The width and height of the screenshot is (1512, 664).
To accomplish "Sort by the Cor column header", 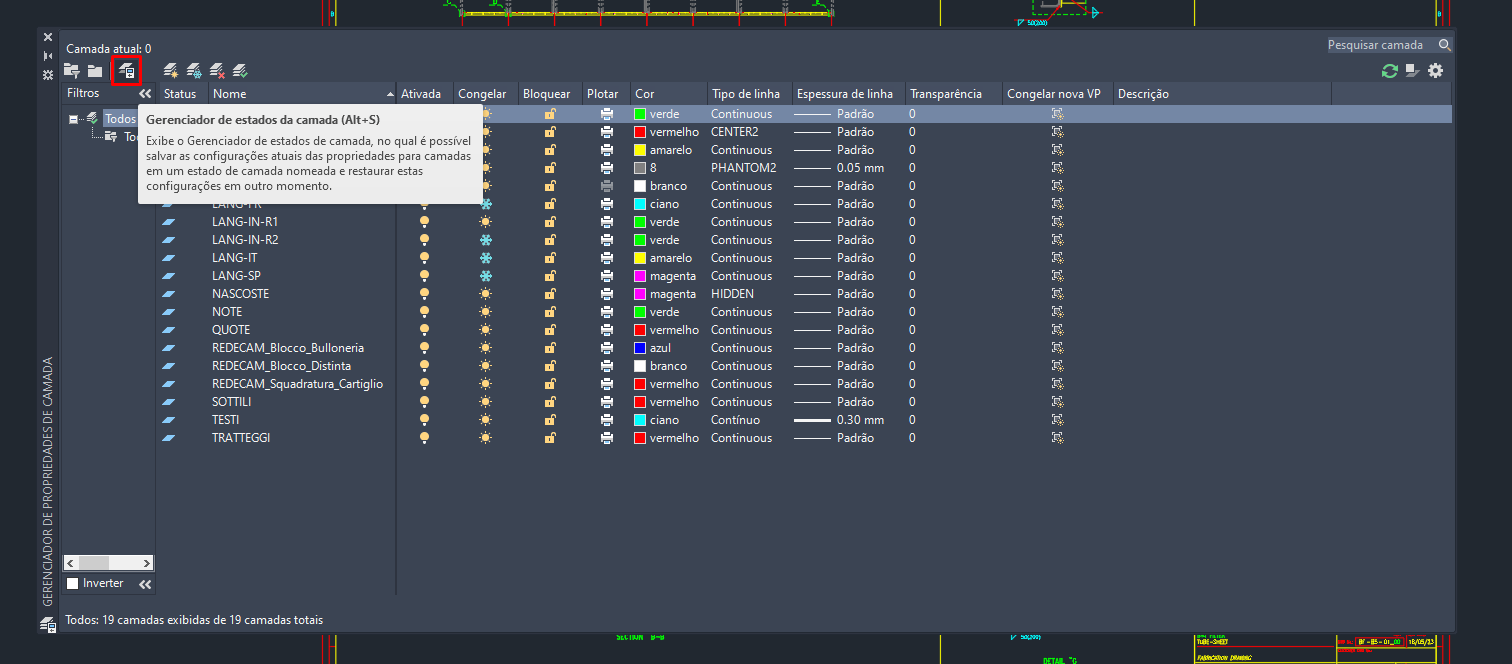I will pos(668,94).
